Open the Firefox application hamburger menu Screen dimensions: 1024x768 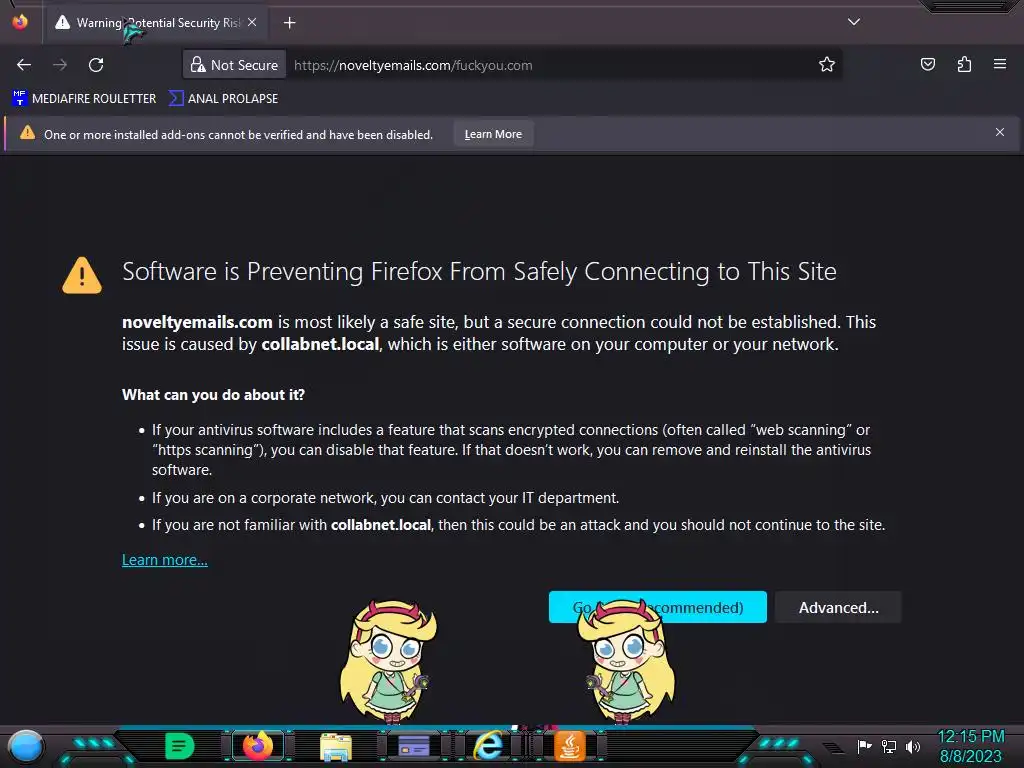tap(1000, 64)
